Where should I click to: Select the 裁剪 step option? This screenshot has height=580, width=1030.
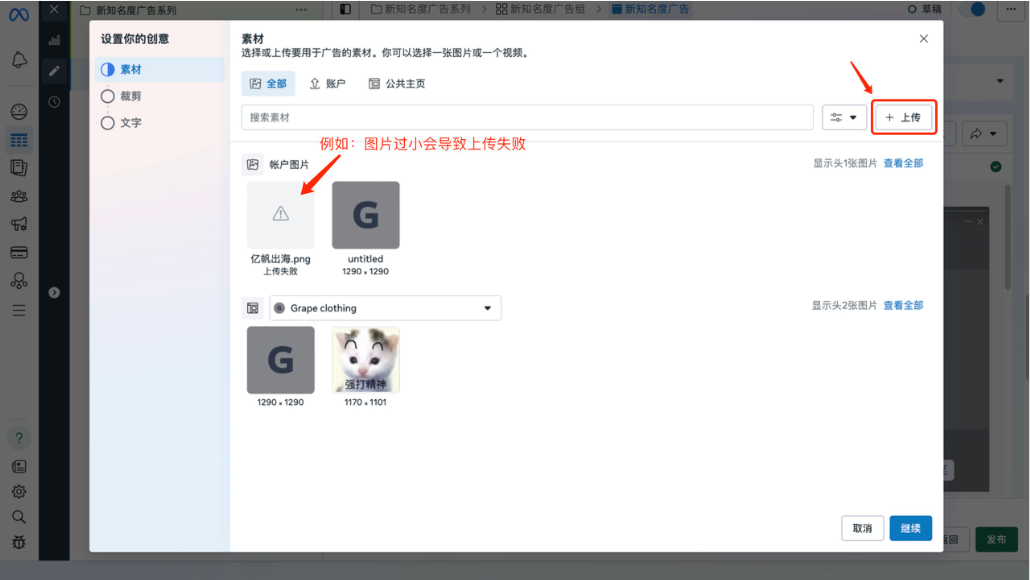130,96
